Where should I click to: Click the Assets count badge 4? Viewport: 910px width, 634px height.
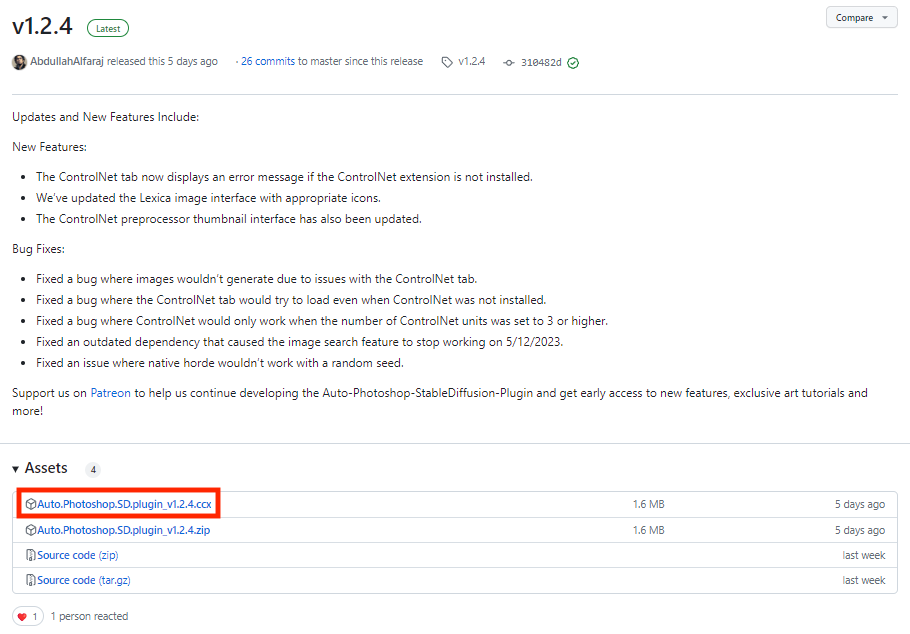pyautogui.click(x=93, y=470)
